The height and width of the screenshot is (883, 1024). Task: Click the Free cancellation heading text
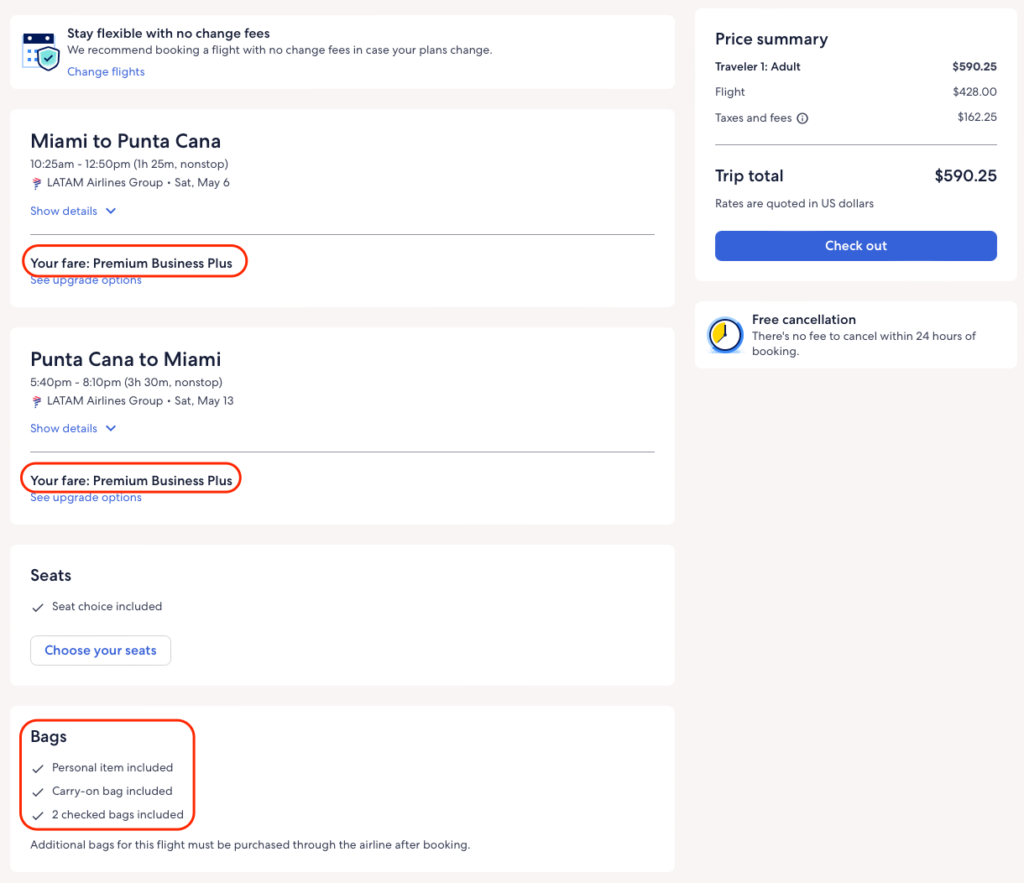803,320
